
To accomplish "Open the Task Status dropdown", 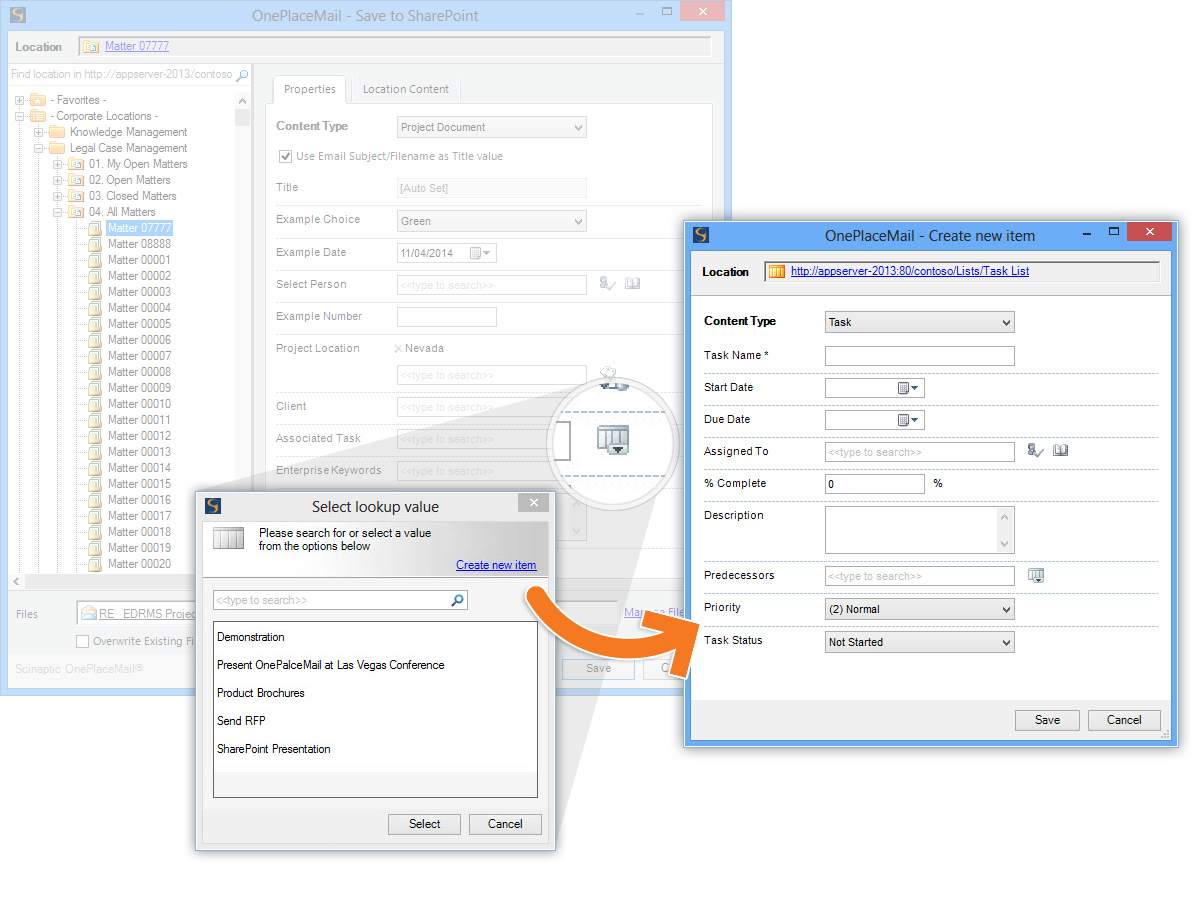I will [x=920, y=642].
